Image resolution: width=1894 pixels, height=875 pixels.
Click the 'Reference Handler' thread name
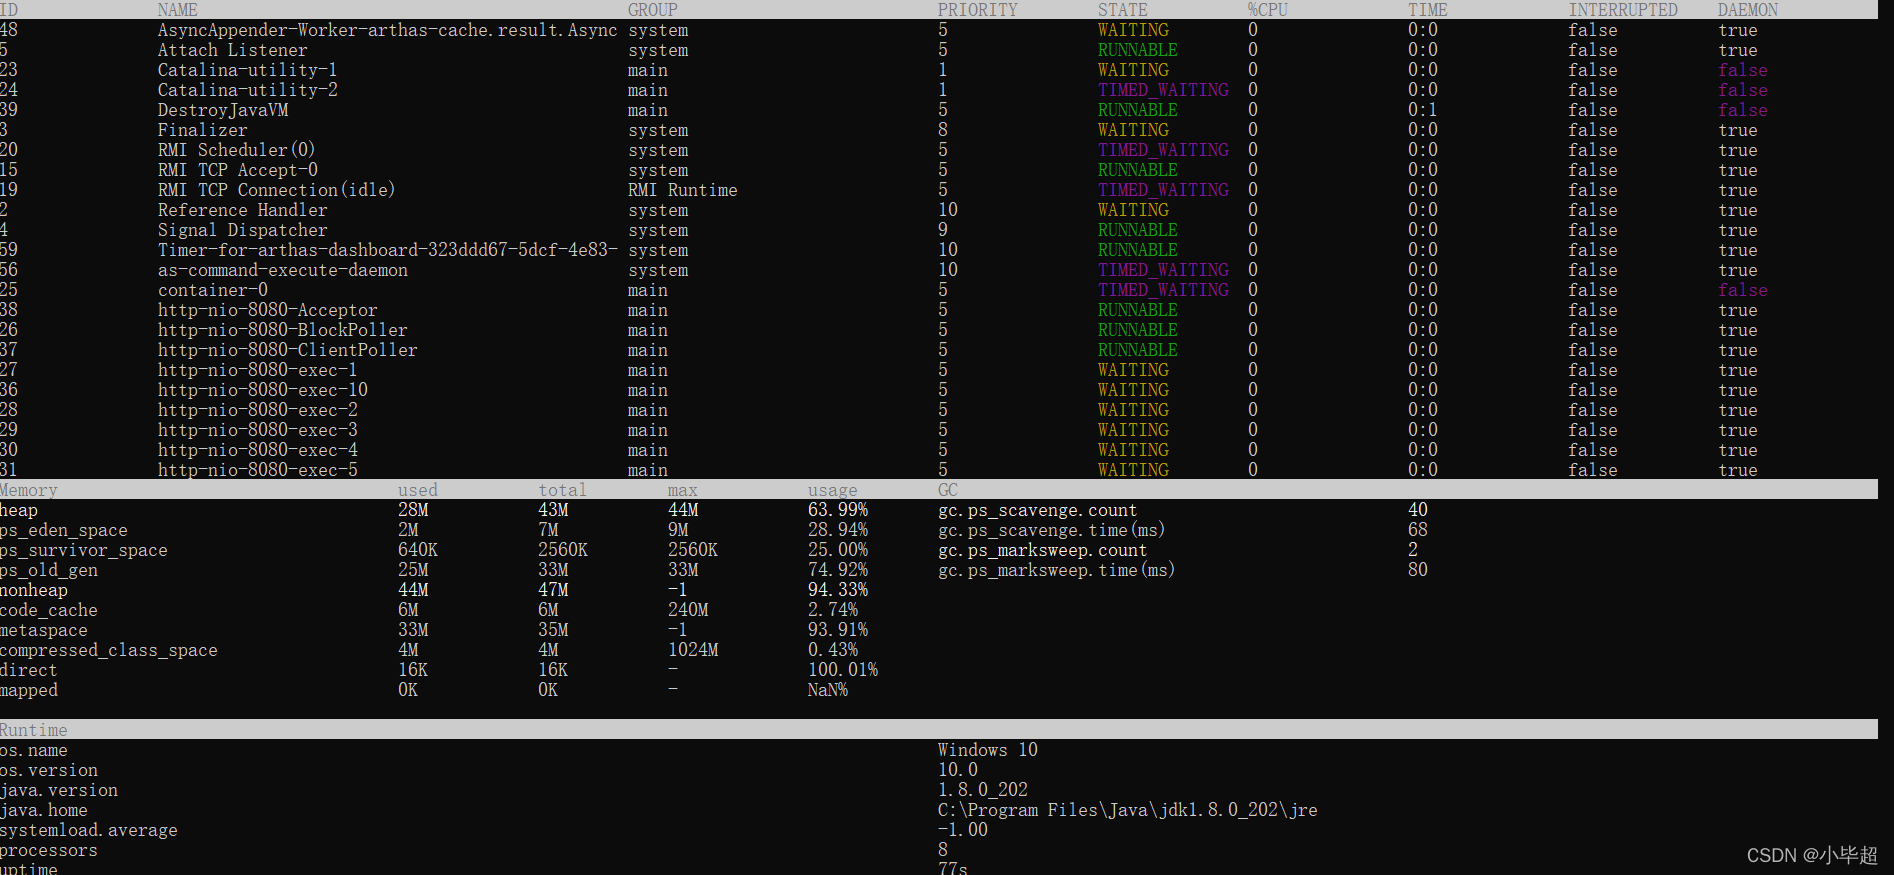coord(243,210)
